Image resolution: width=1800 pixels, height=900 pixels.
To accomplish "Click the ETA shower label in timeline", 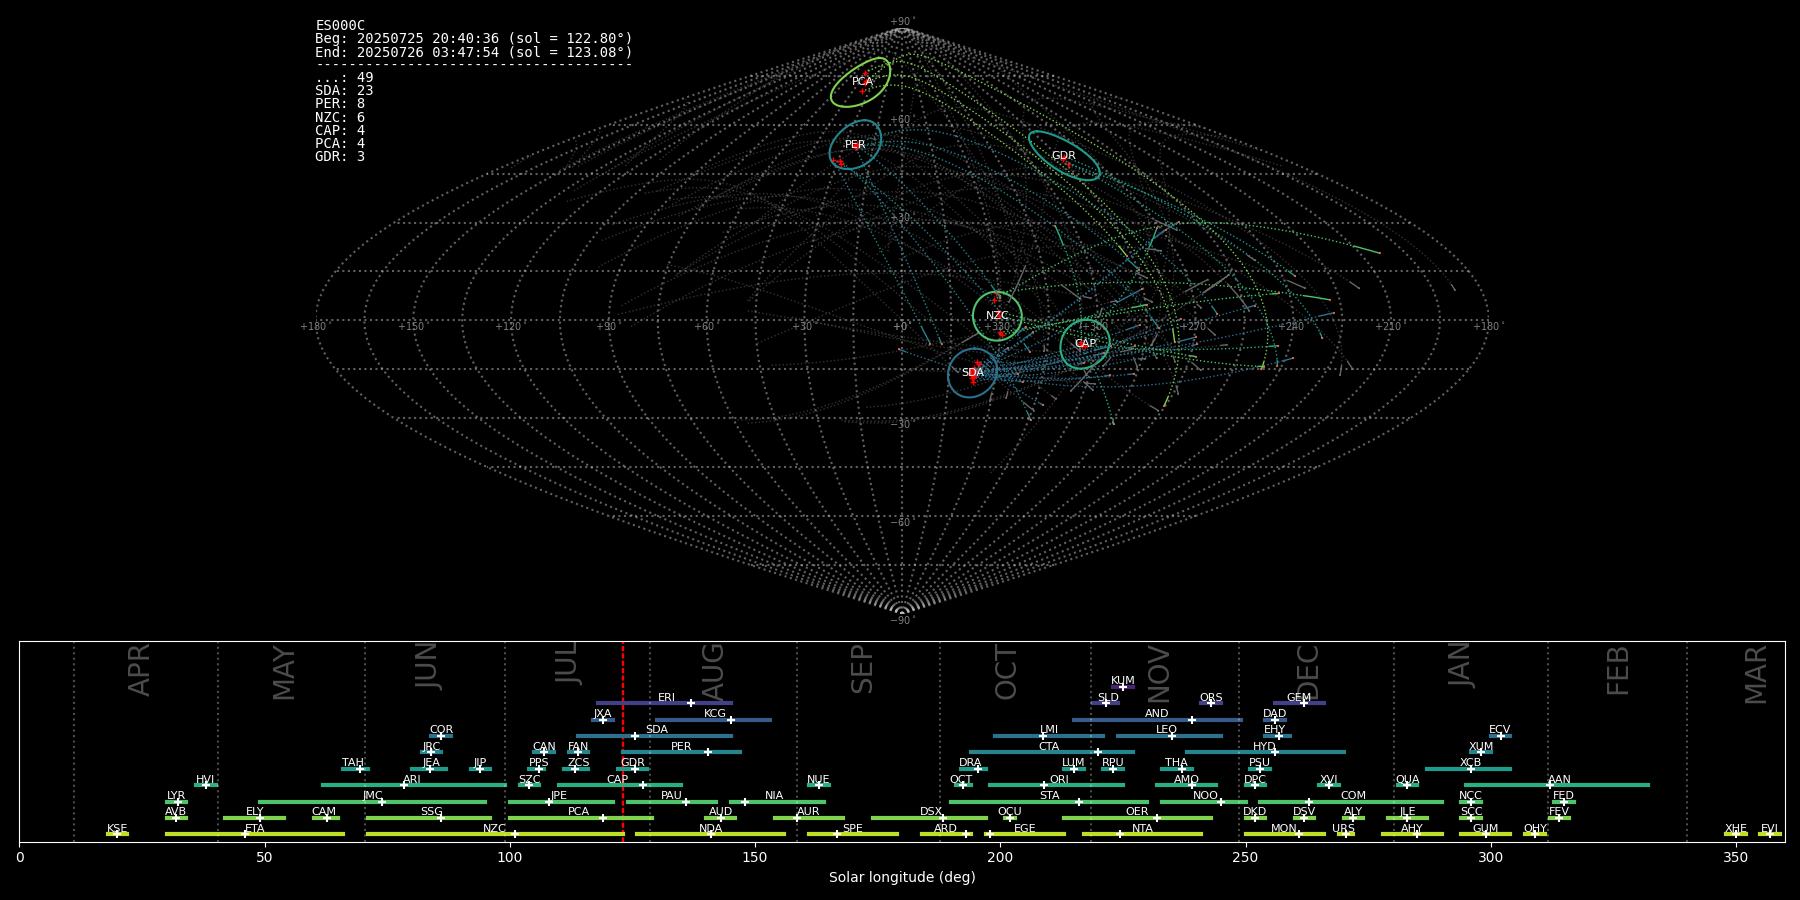I will pos(255,829).
